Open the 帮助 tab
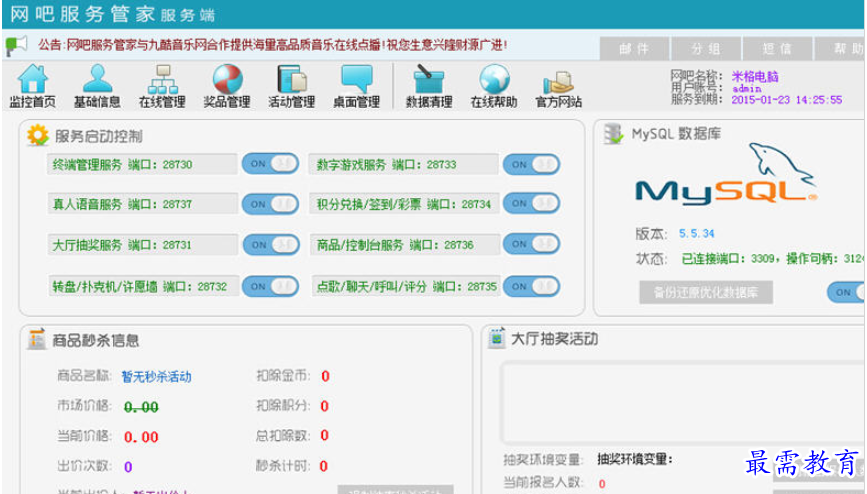 click(x=840, y=49)
